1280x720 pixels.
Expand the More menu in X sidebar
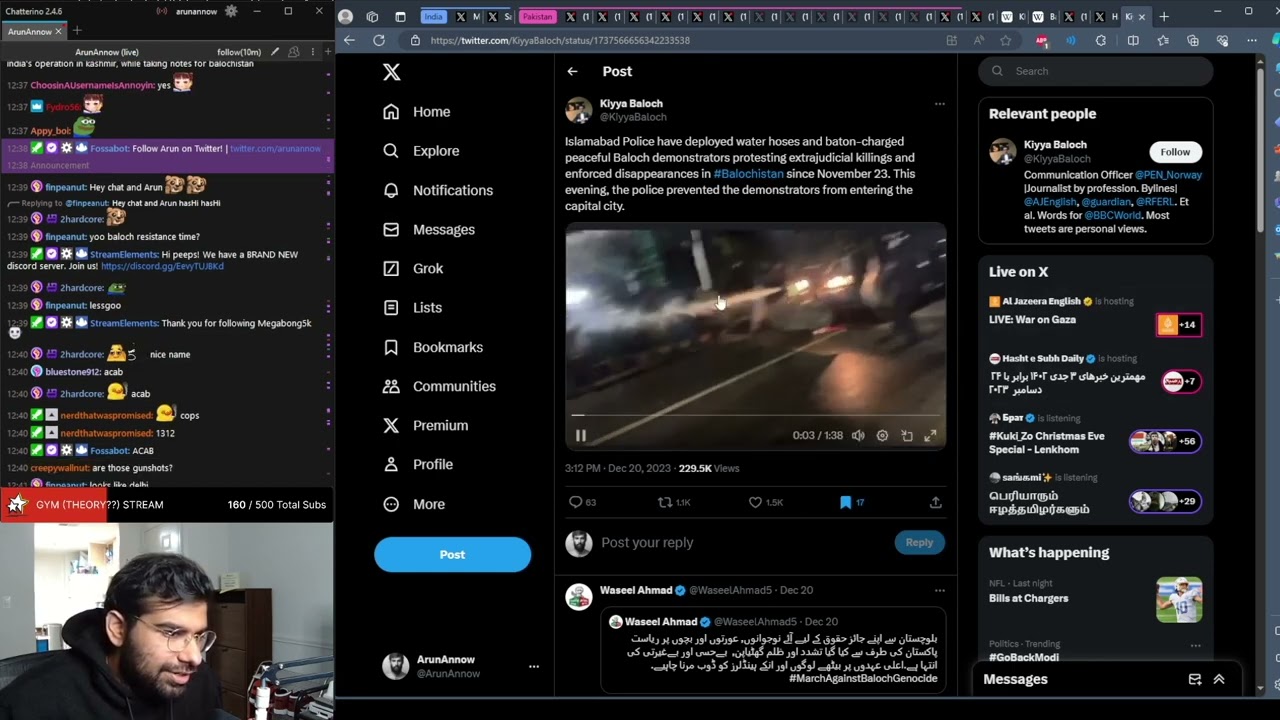pos(414,504)
